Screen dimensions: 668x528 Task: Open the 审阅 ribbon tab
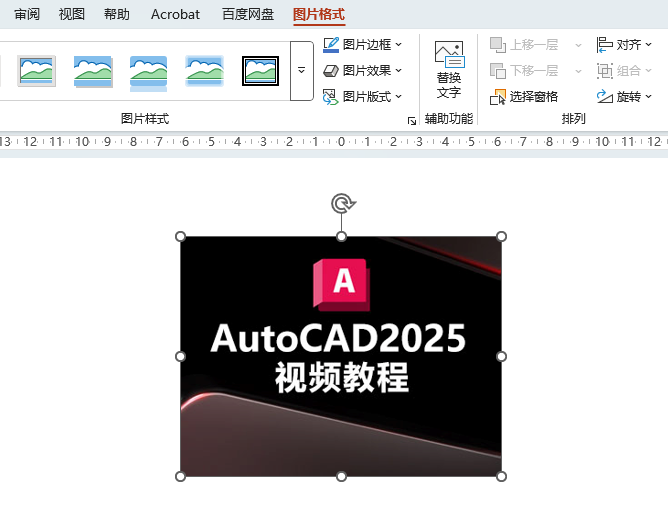coord(27,14)
